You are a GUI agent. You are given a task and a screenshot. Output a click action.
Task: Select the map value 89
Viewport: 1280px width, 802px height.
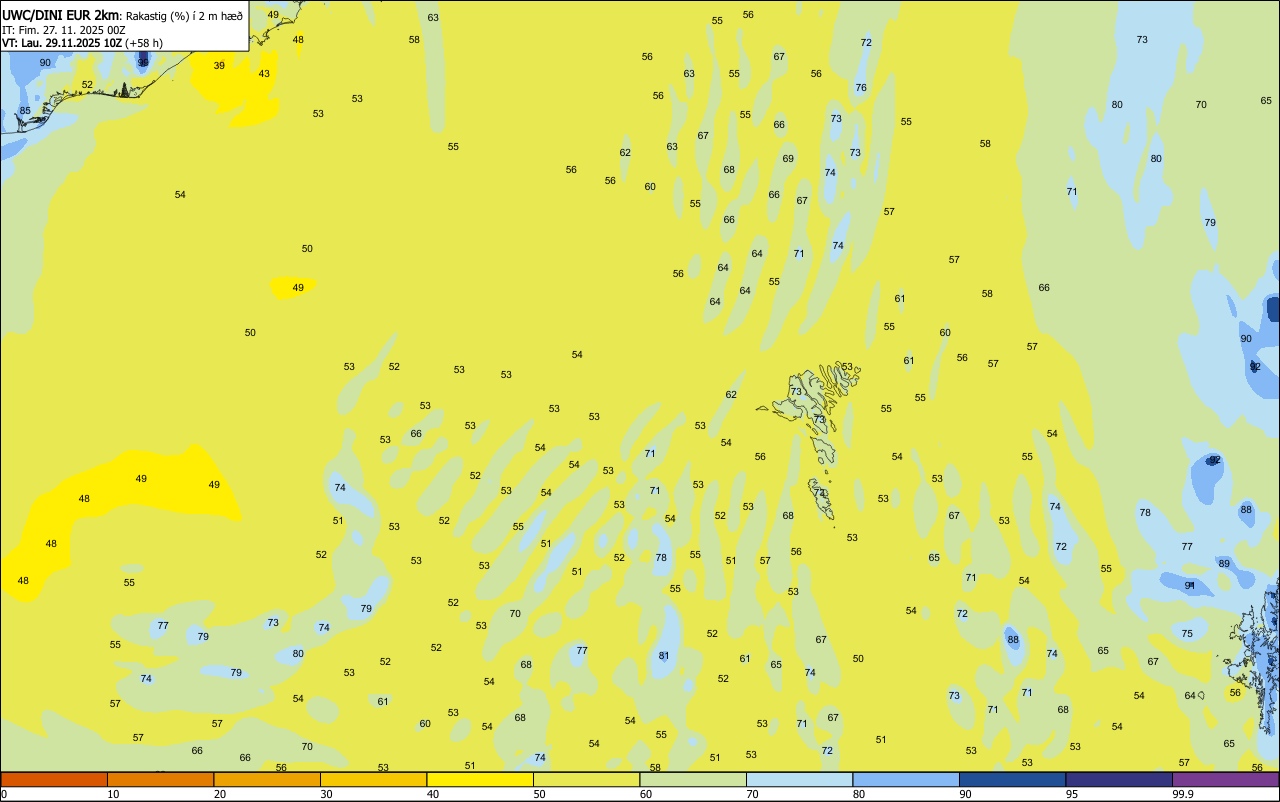[1224, 564]
